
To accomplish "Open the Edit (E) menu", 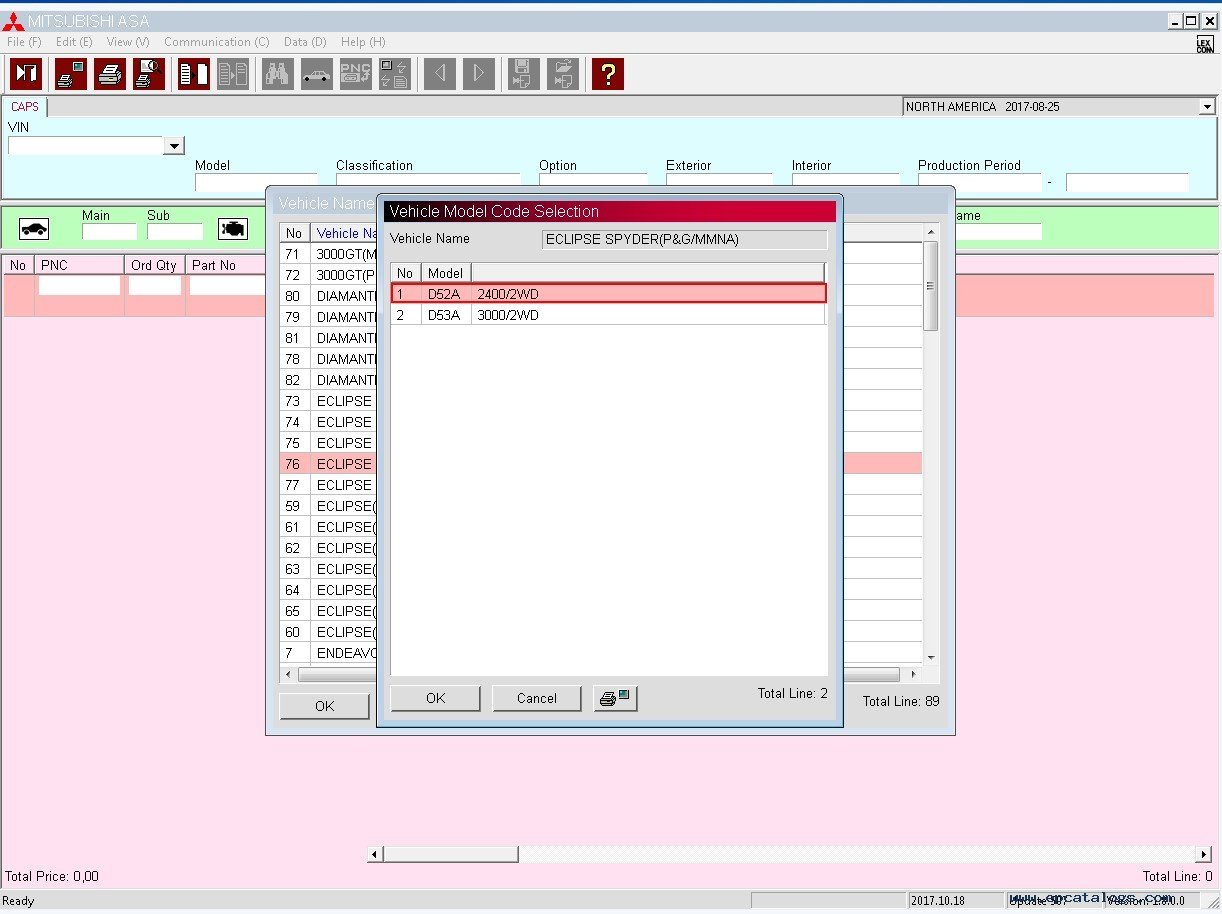I will (74, 42).
